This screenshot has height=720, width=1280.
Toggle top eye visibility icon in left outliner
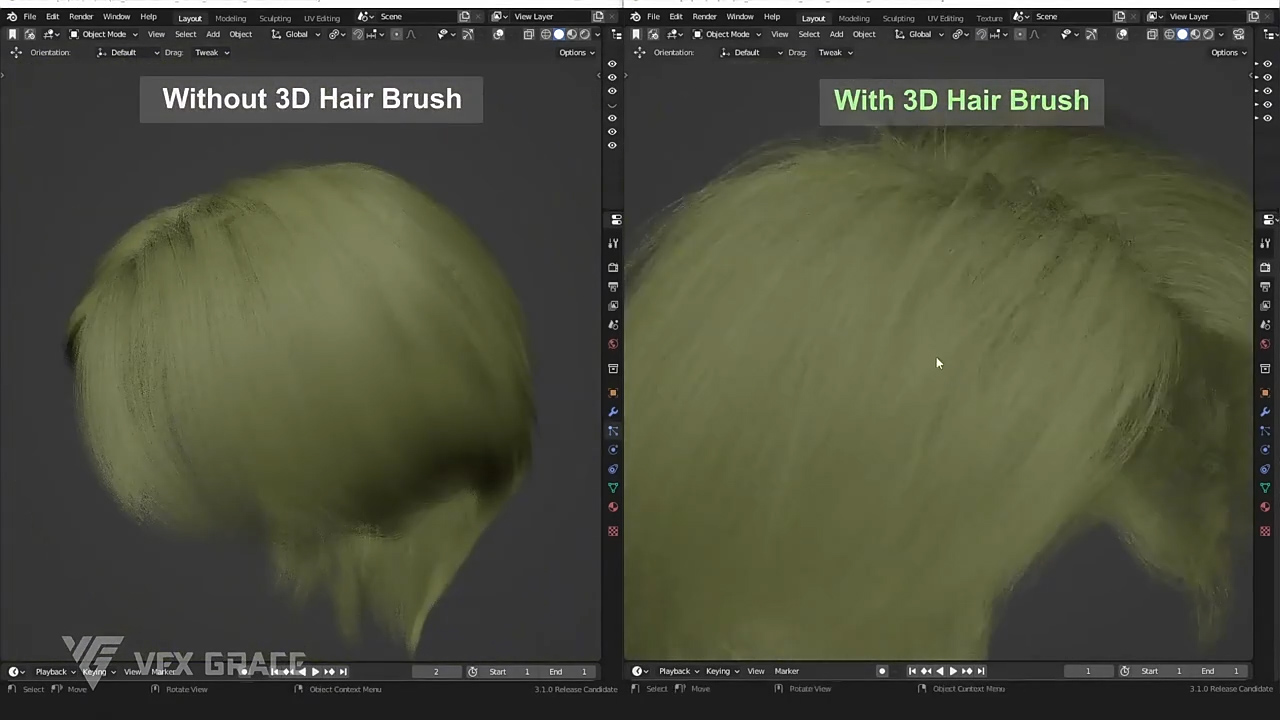[612, 64]
